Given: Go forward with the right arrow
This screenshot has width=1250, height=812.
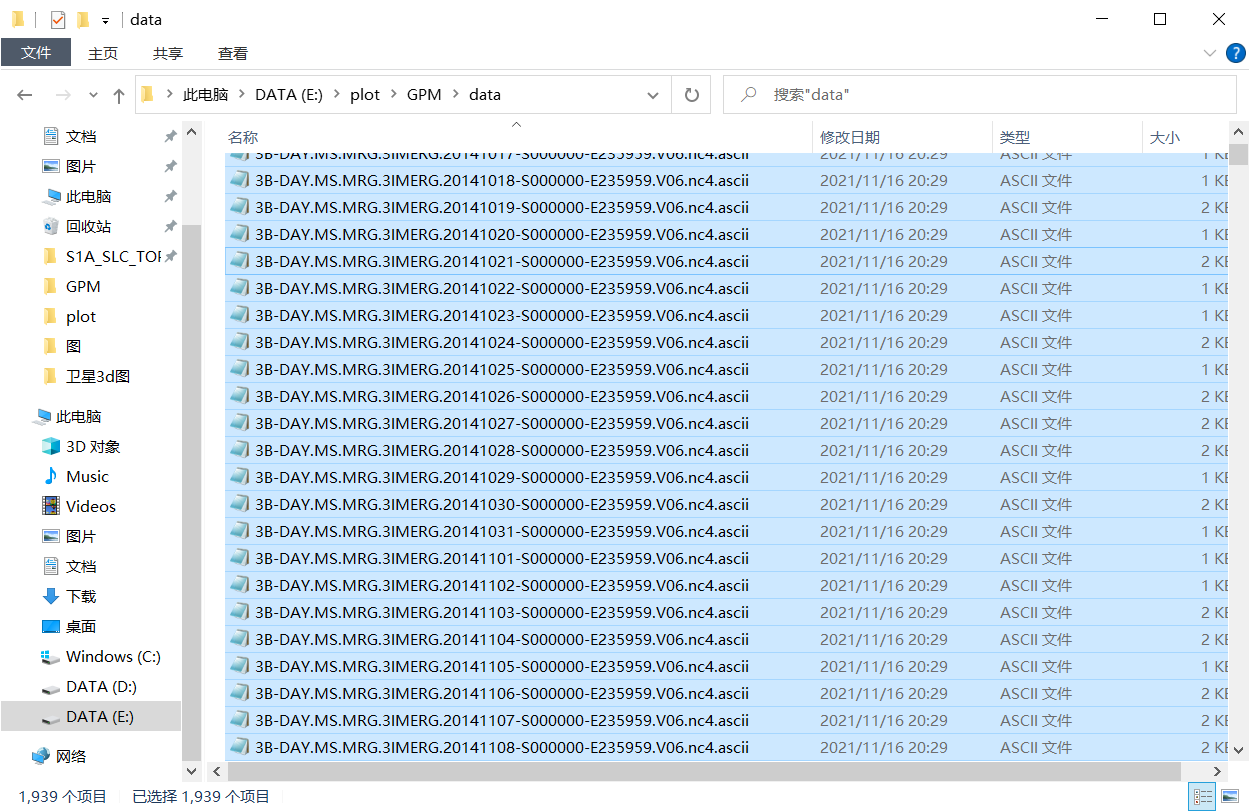Looking at the screenshot, I should coord(62,95).
